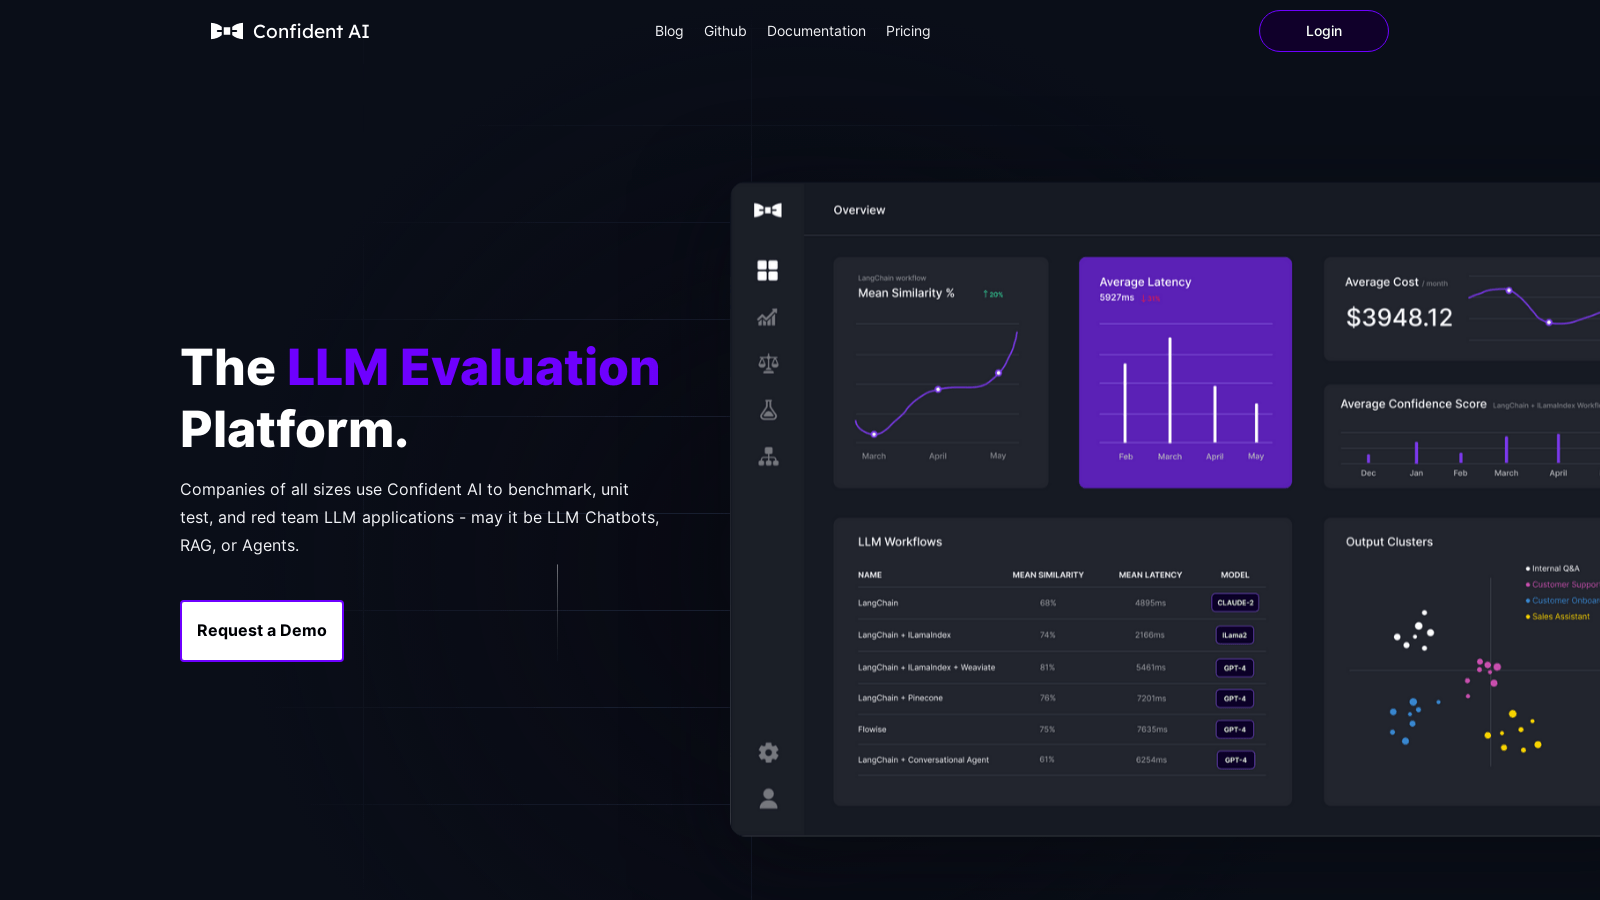The image size is (1600, 900).
Task: Select the analytics chart sidebar icon
Action: [768, 318]
